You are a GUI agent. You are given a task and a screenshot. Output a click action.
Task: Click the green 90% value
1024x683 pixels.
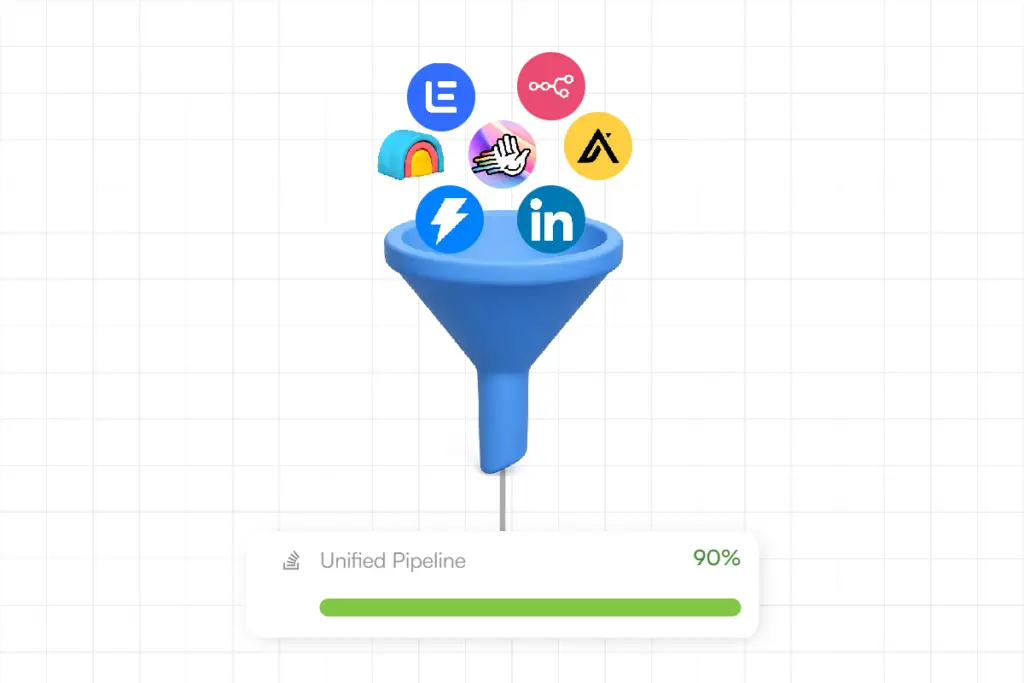[x=716, y=558]
